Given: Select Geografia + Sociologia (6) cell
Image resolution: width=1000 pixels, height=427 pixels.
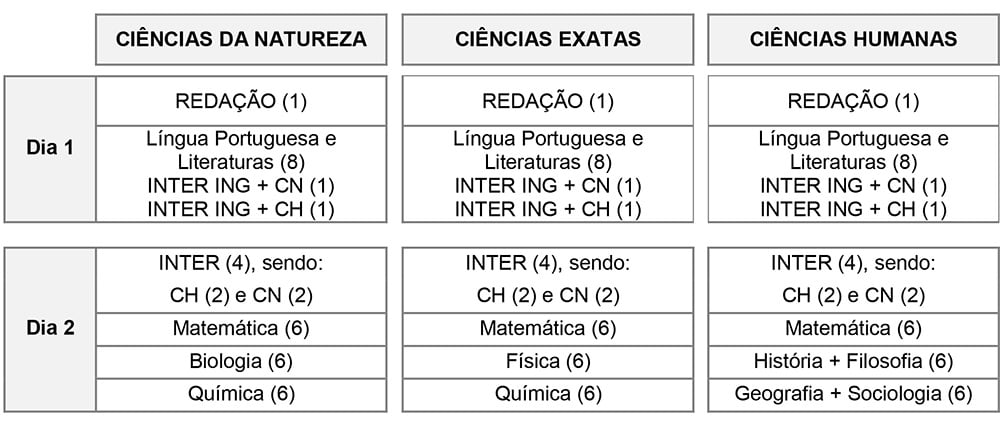Looking at the screenshot, I should [x=853, y=394].
